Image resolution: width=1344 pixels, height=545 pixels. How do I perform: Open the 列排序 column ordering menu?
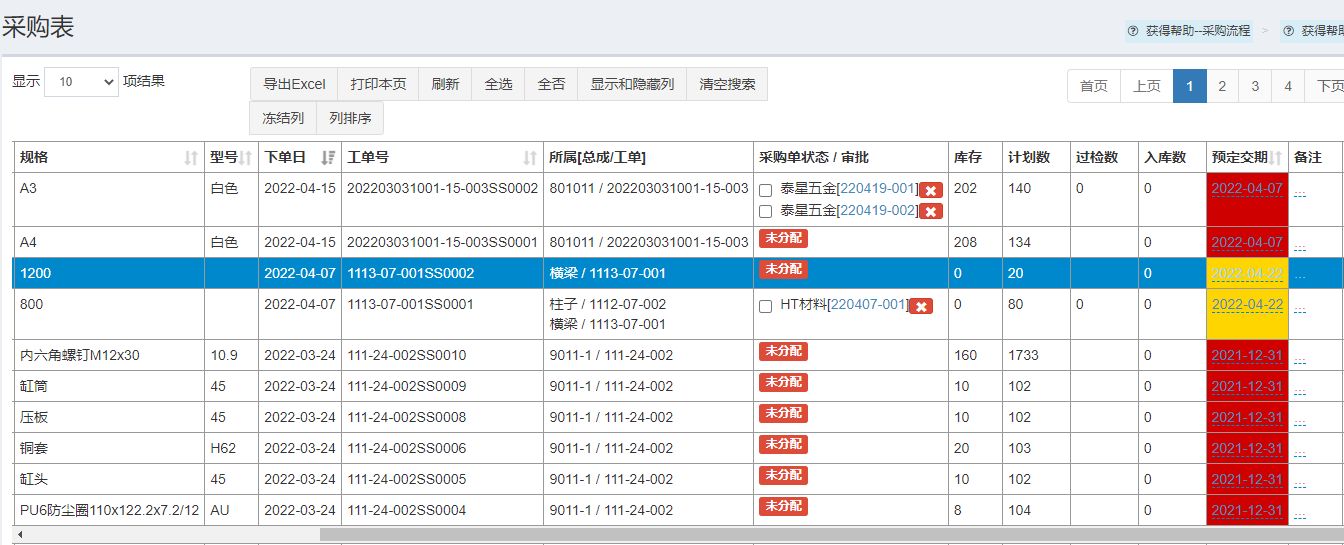[350, 118]
